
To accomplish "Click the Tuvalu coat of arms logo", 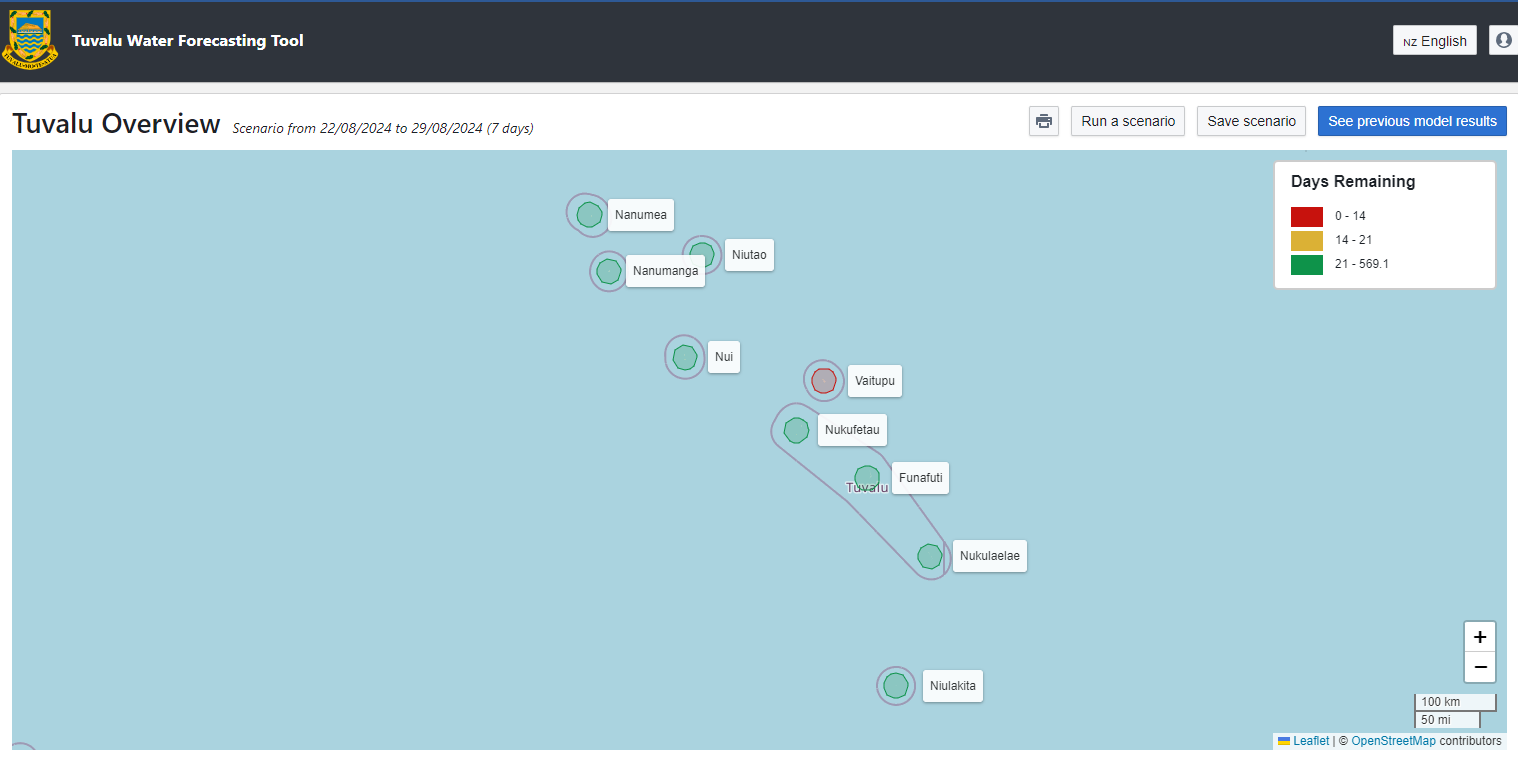I will click(31, 40).
